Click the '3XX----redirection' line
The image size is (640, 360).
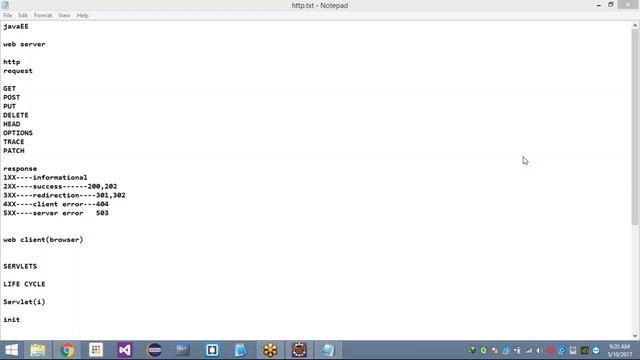(x=64, y=196)
